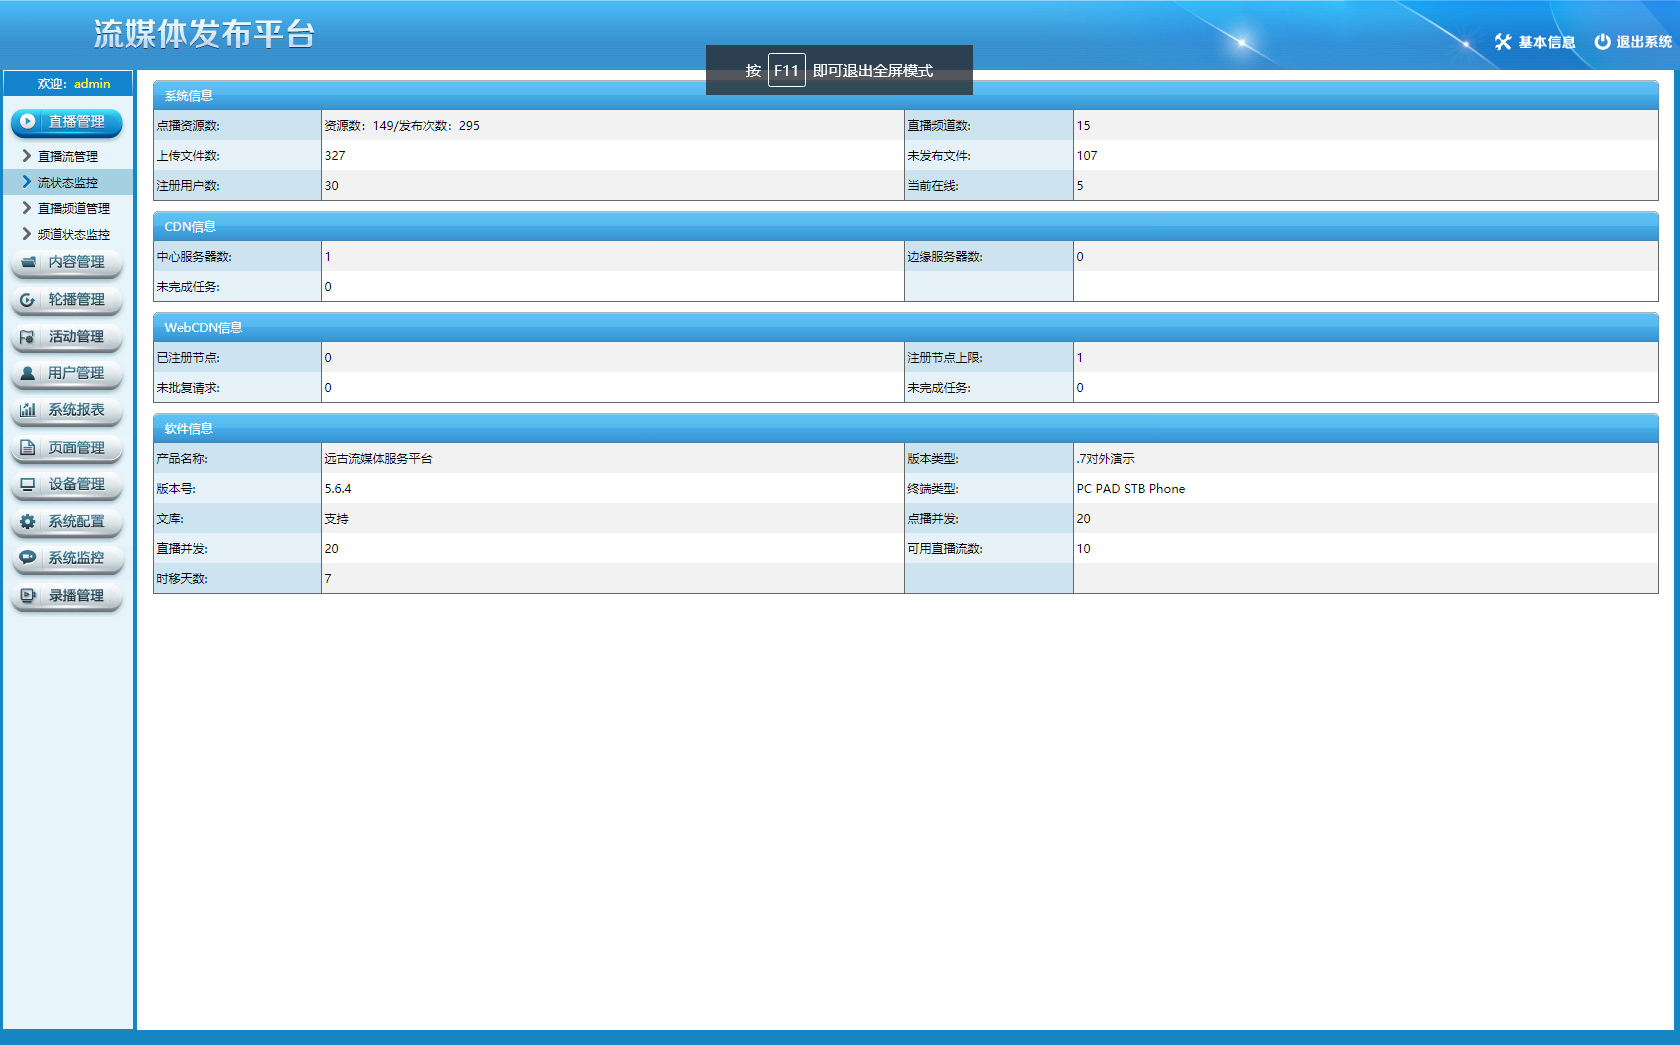Click the 系统信息 section header
The width and height of the screenshot is (1680, 1045).
pyautogui.click(x=905, y=96)
